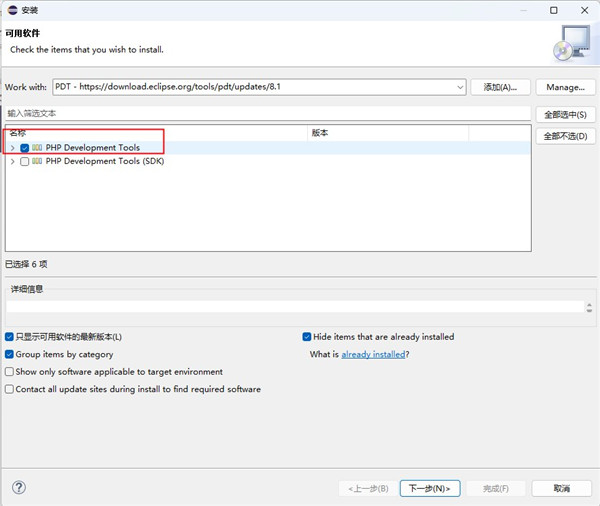Viewport: 600px width, 506px height.
Task: Expand the PHP Development Tools tree node
Action: (x=13, y=148)
